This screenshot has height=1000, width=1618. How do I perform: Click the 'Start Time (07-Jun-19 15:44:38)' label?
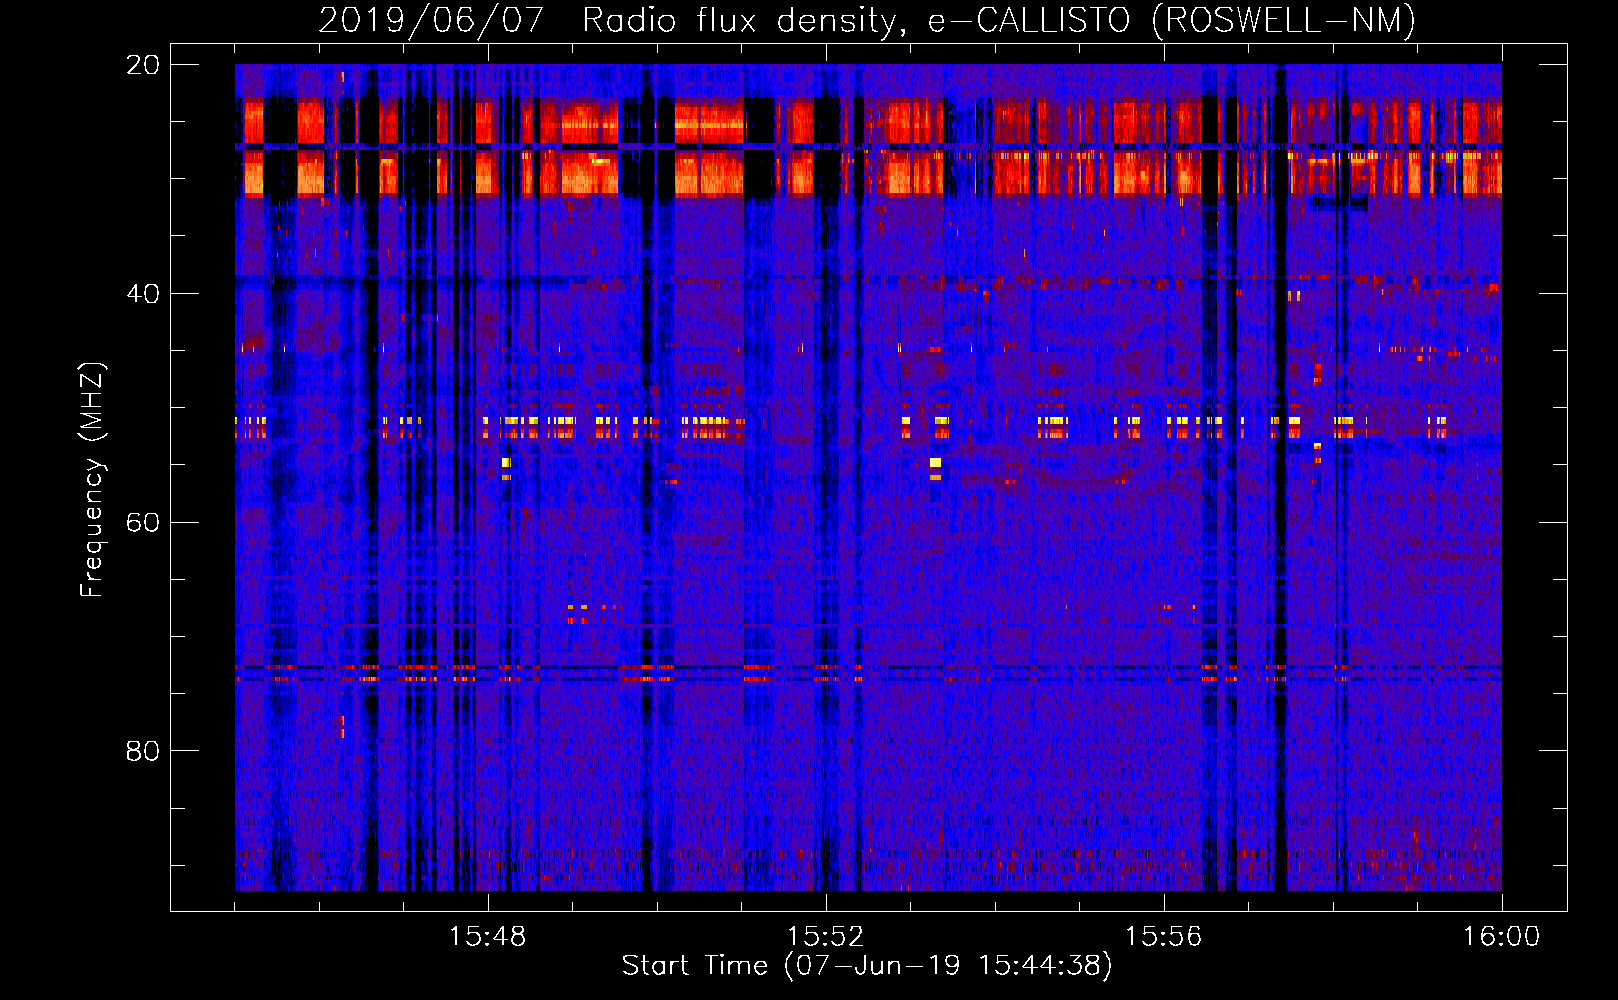tap(867, 966)
